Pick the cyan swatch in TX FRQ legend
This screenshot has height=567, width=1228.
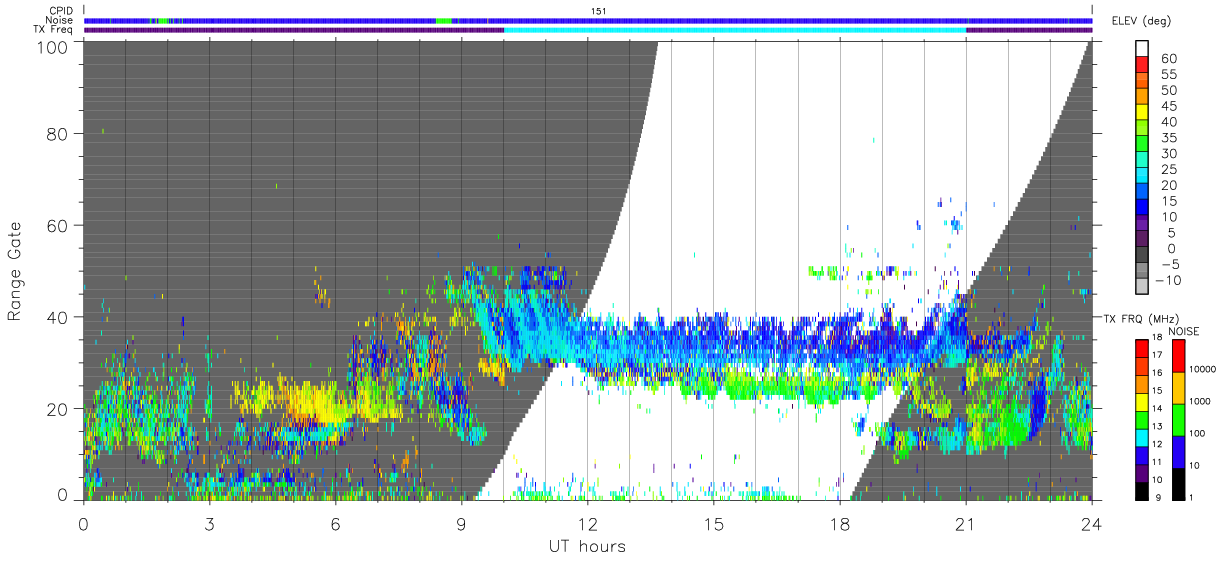tap(1140, 436)
